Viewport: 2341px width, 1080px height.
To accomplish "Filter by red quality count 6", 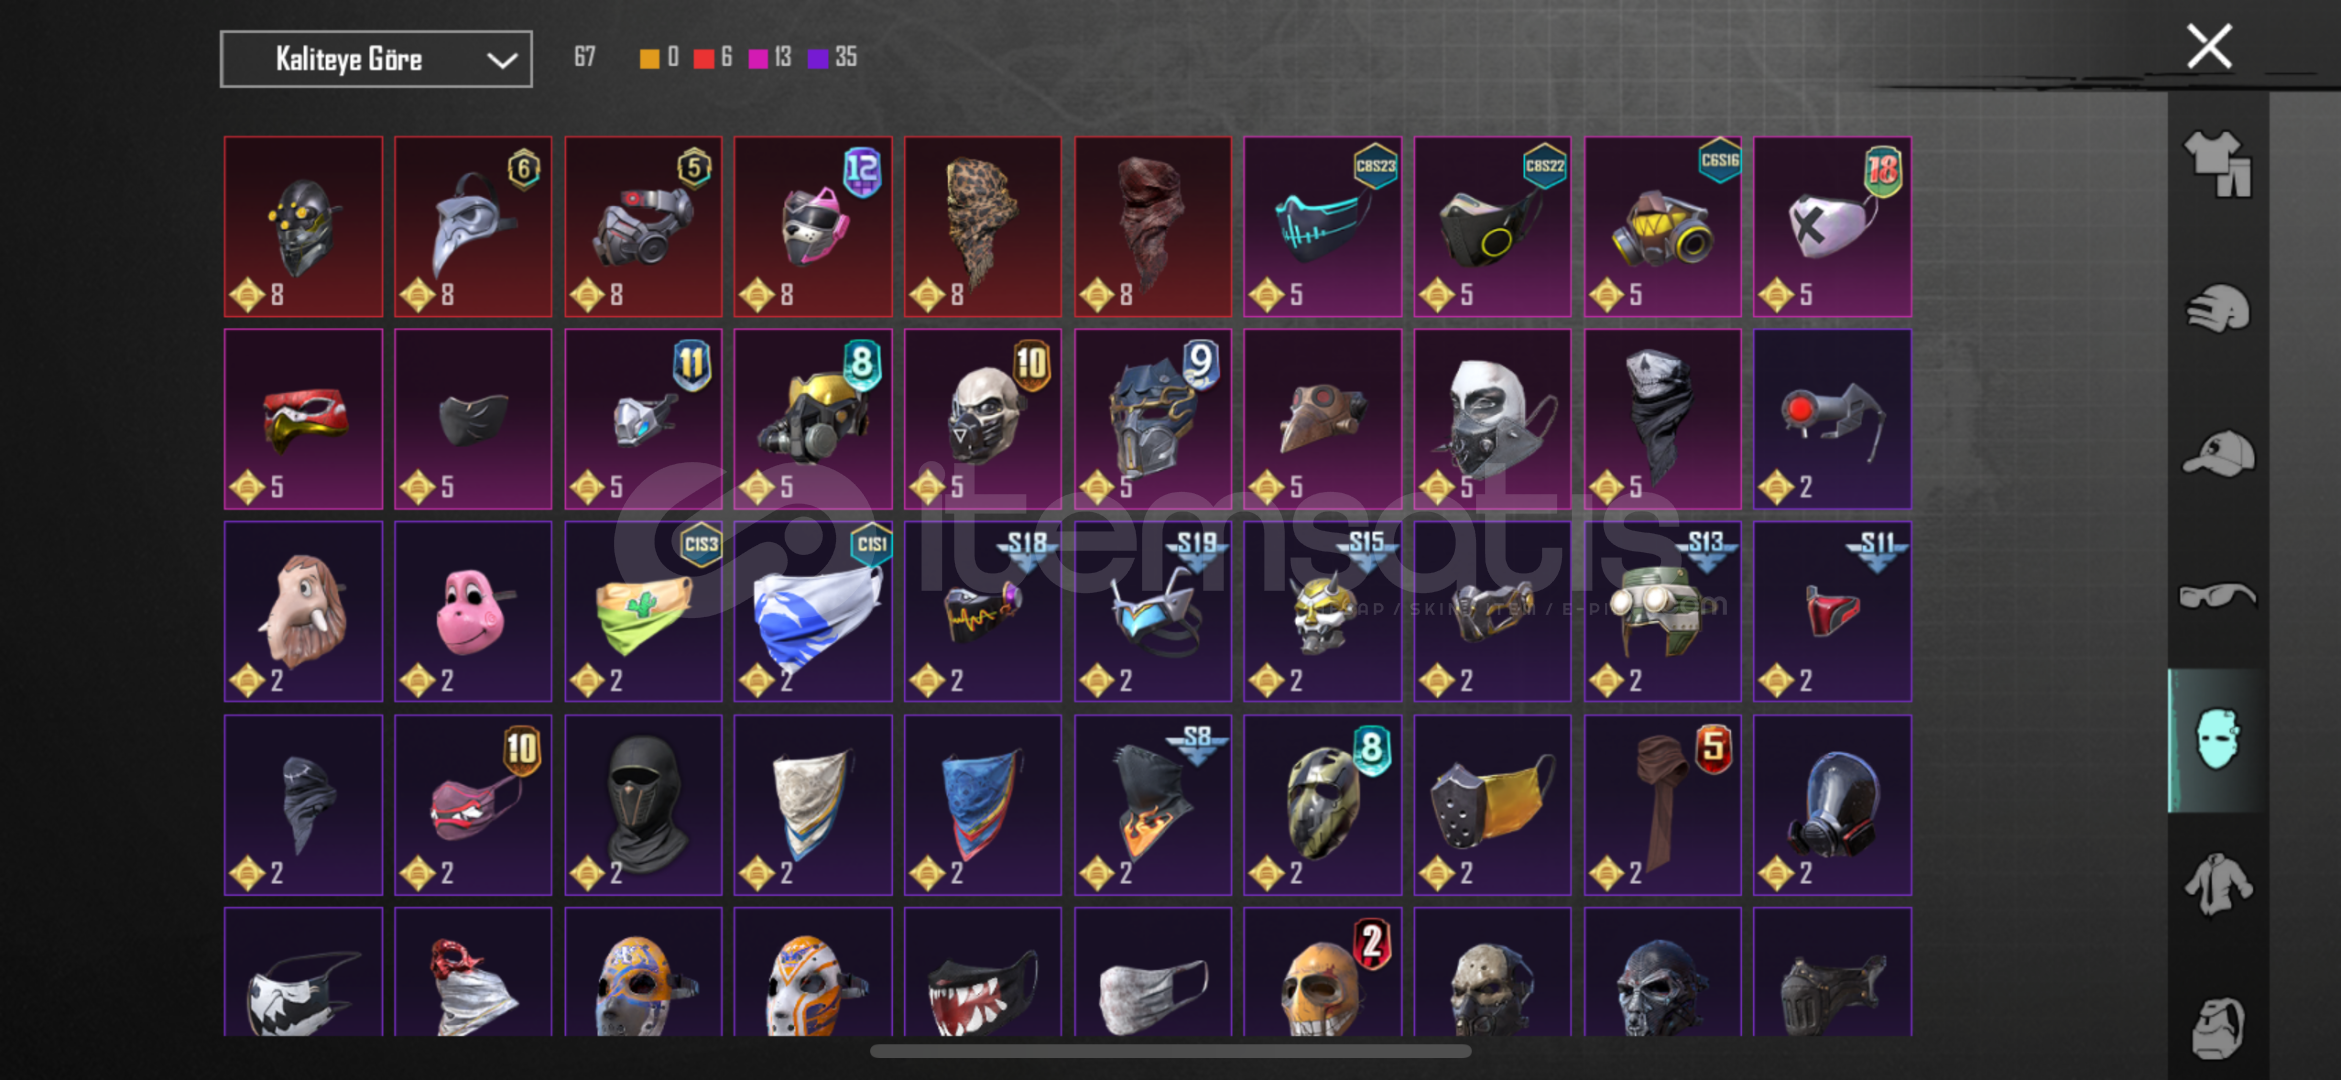I will 713,58.
